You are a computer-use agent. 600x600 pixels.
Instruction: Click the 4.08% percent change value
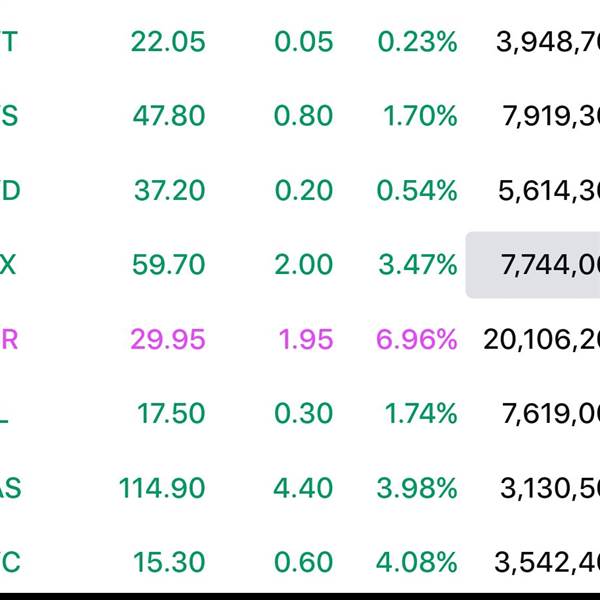pos(416,562)
